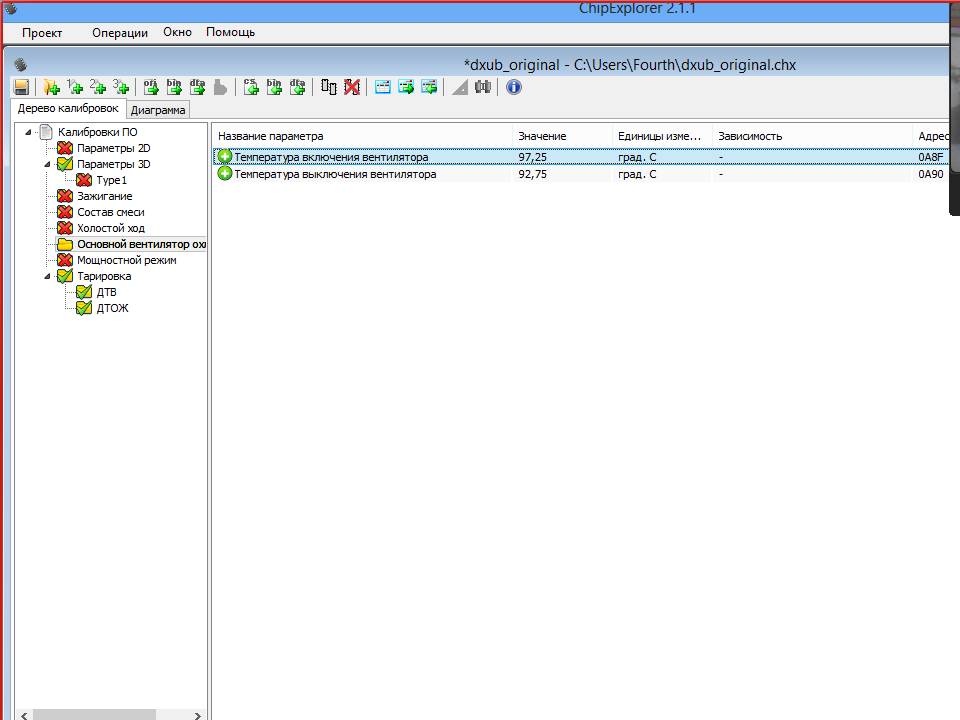Click the 'cs' checksum toolbar icon
This screenshot has width=960, height=720.
click(x=251, y=88)
